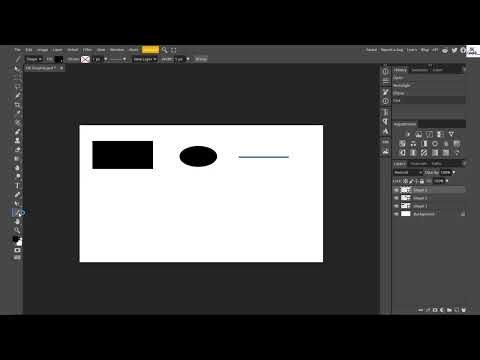Select the Move tool
The image size is (480, 360).
click(x=17, y=68)
